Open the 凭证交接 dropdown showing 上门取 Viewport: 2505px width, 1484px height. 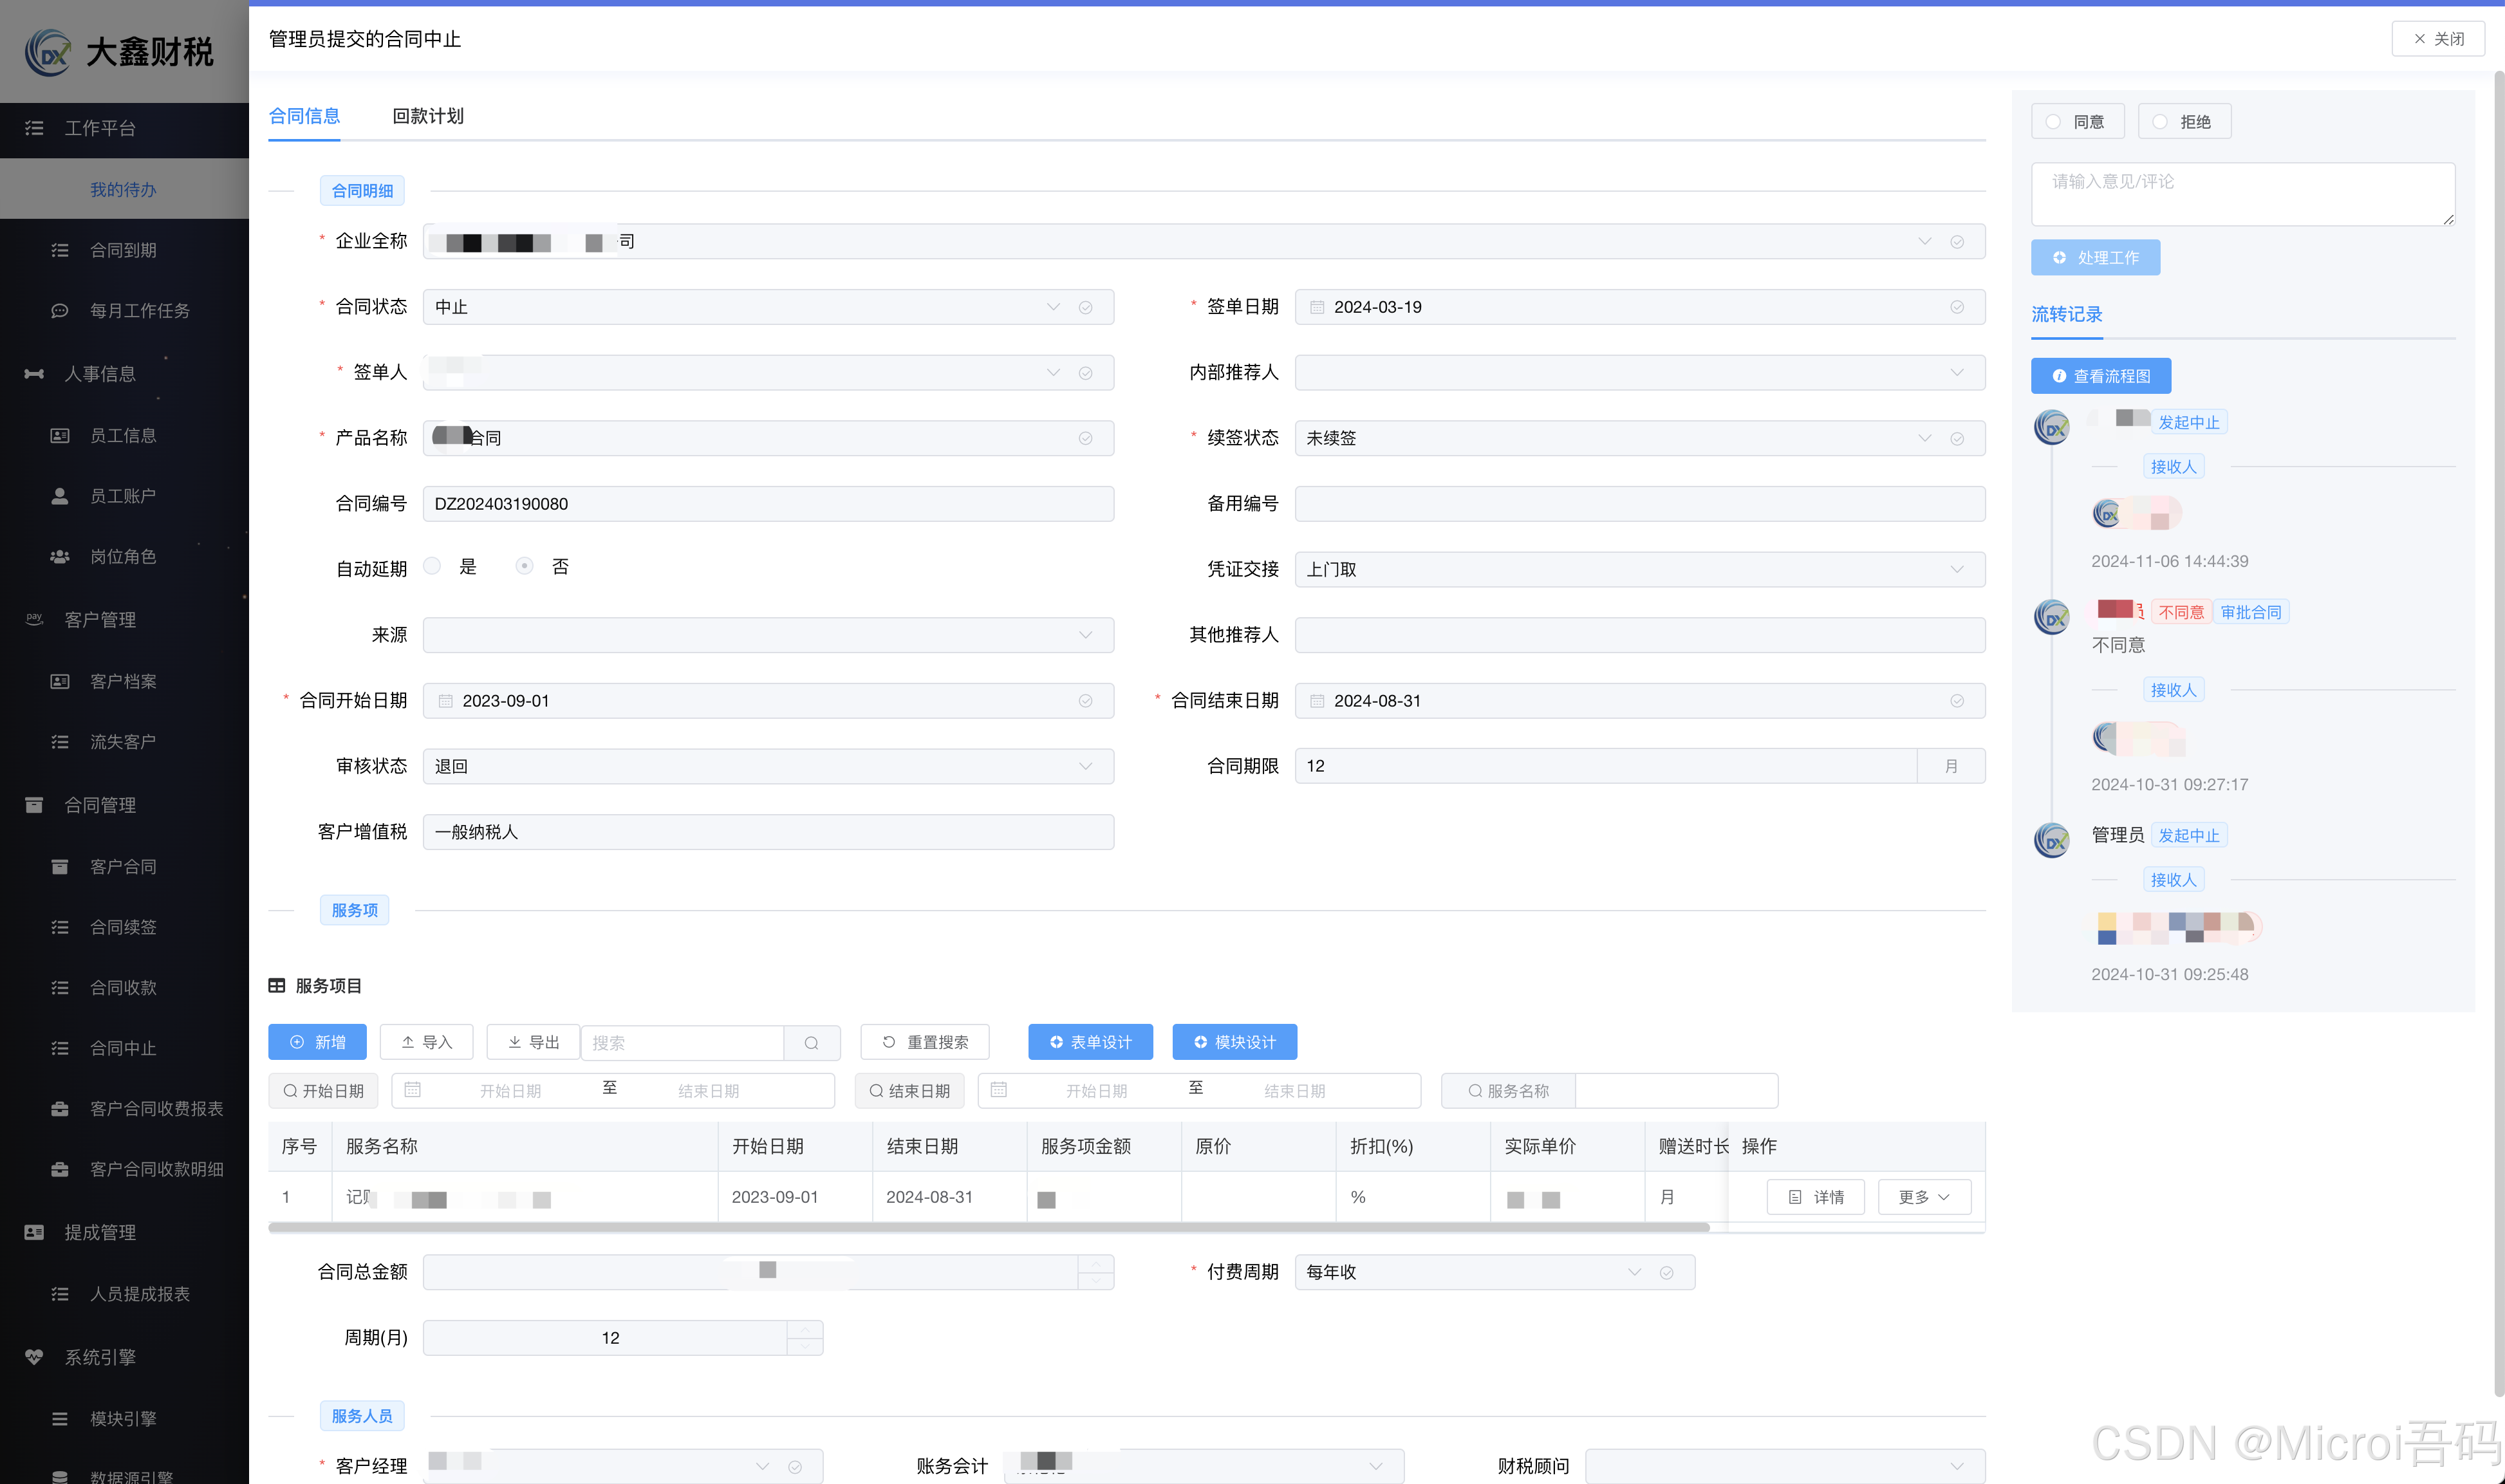1957,569
